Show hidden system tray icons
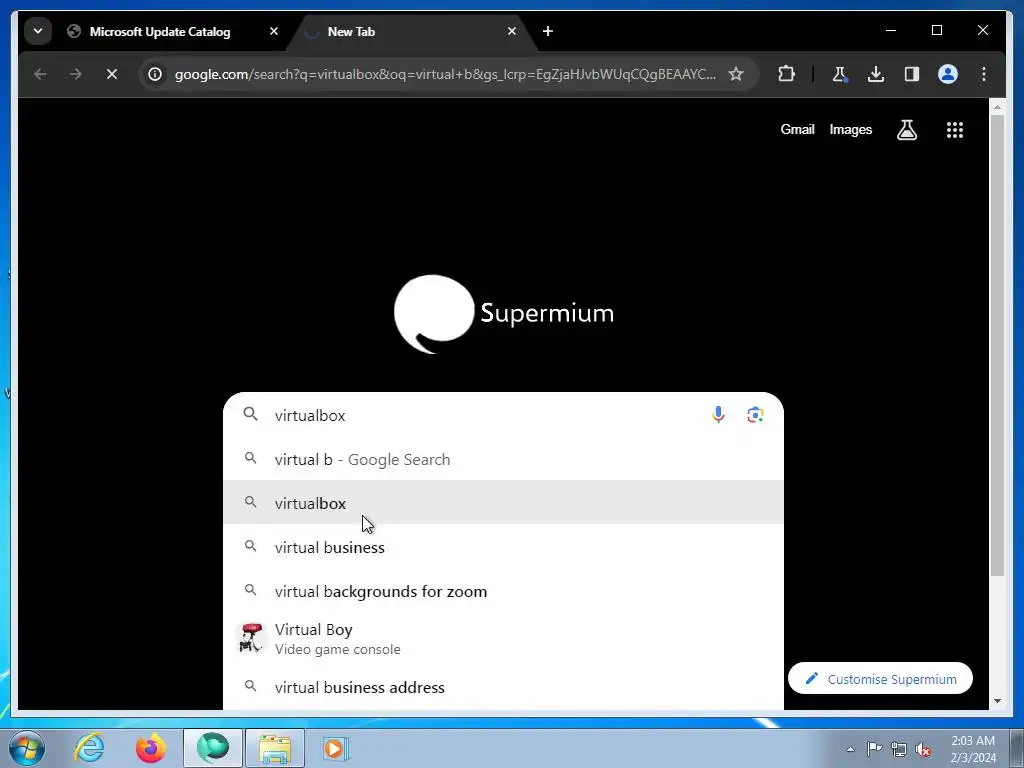Screen dimensions: 1024x768 [x=850, y=749]
